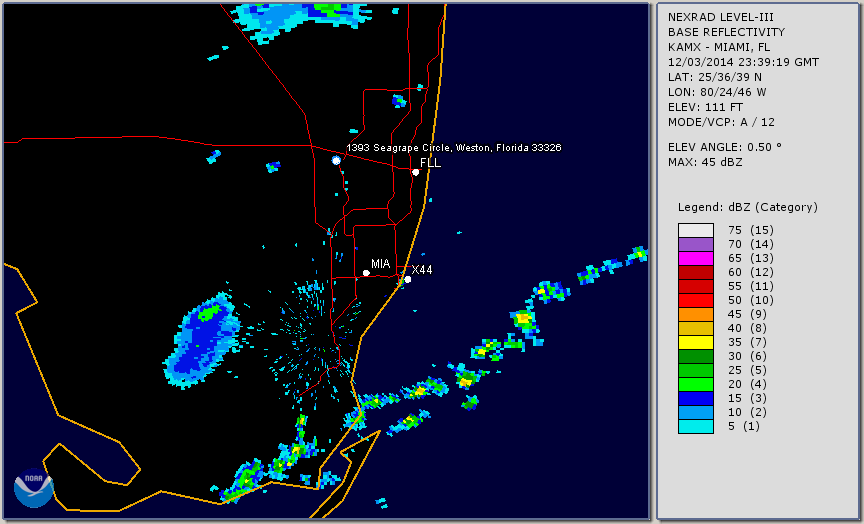The image size is (864, 524).
Task: Click the MODE/VCP: A / 12 text
Action: click(721, 122)
